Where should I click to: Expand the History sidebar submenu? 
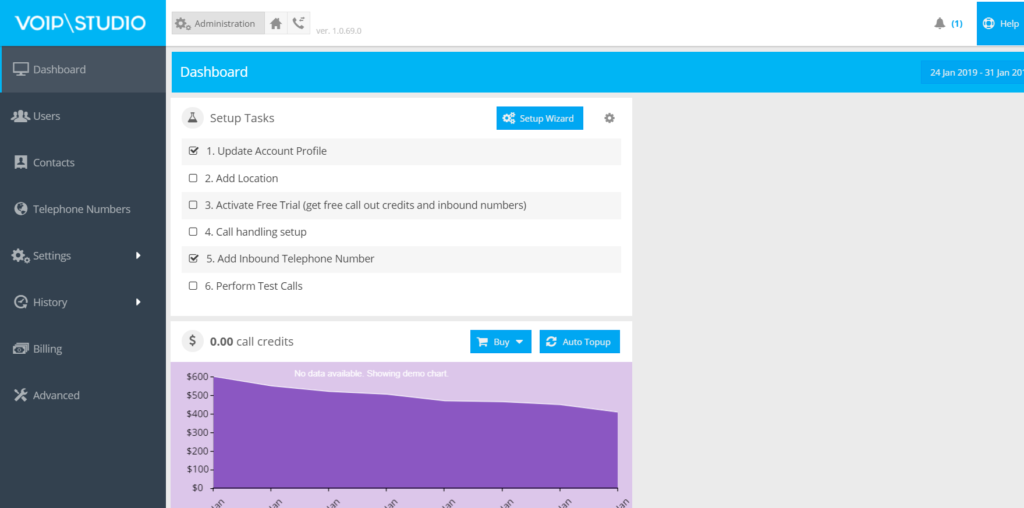point(138,302)
